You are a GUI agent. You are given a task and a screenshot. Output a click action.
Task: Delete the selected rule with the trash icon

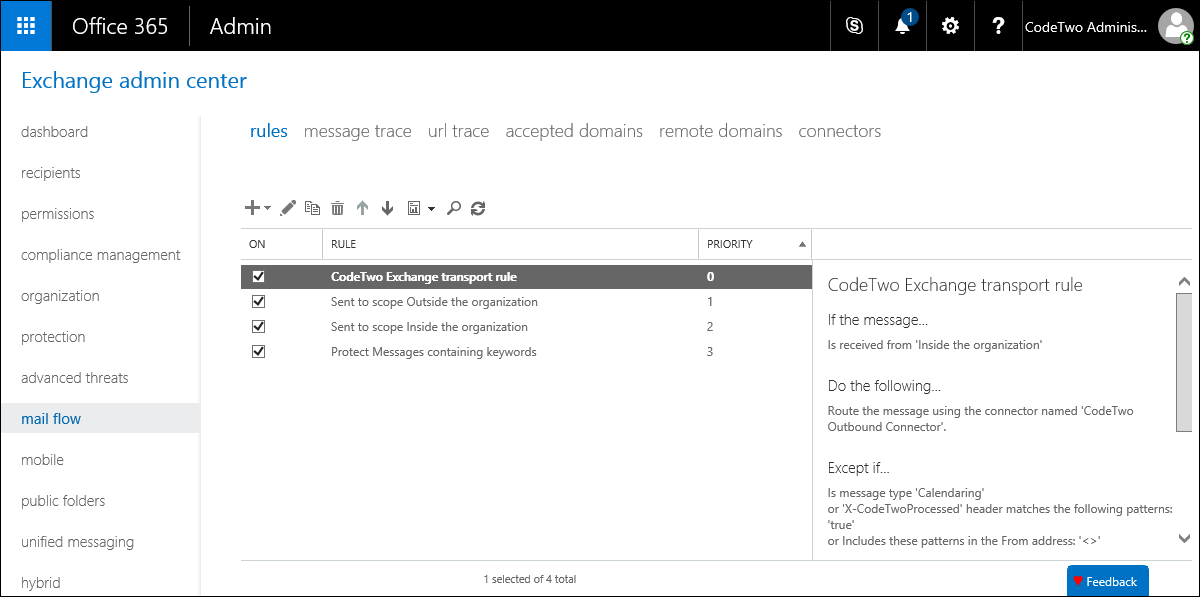[x=337, y=208]
